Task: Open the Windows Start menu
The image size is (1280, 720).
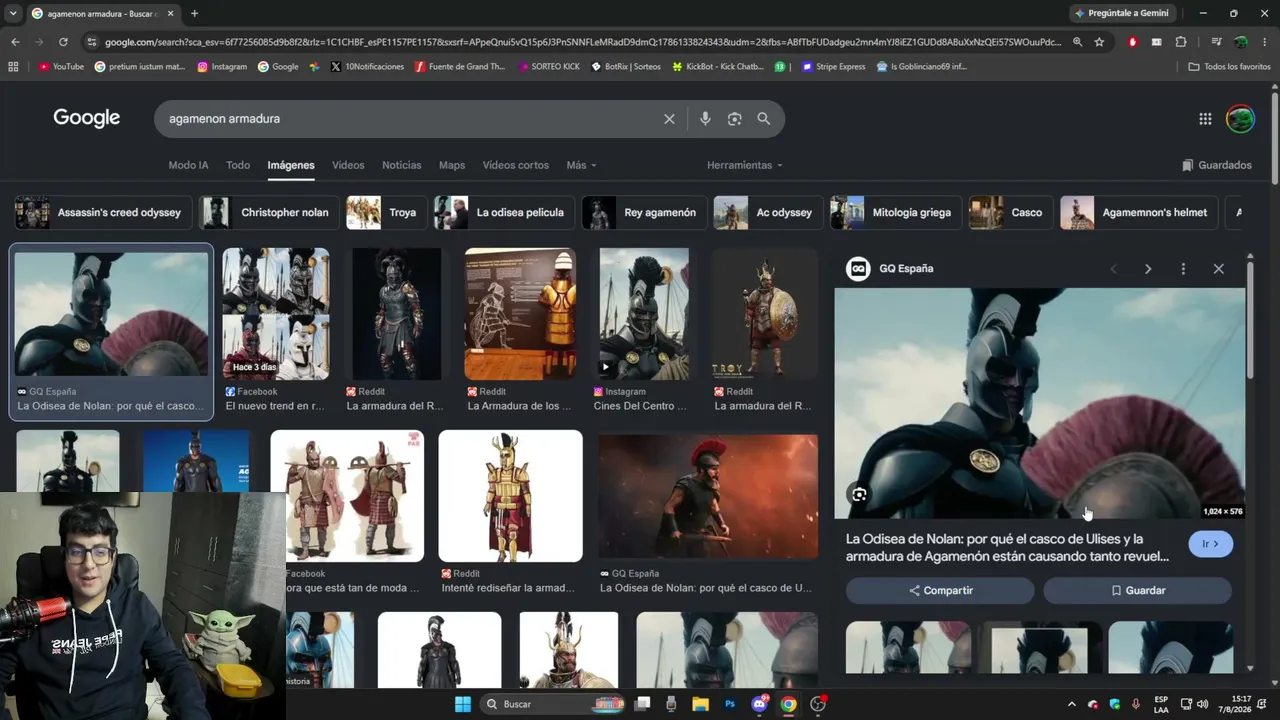Action: (463, 704)
